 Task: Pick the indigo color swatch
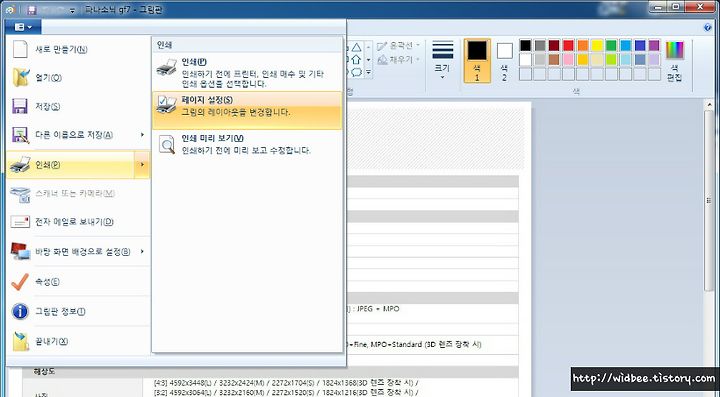640,45
